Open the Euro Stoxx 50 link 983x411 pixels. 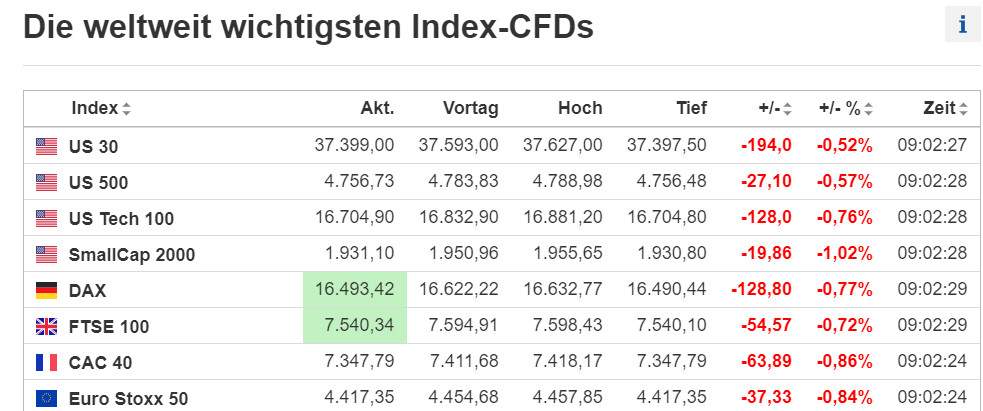128,398
